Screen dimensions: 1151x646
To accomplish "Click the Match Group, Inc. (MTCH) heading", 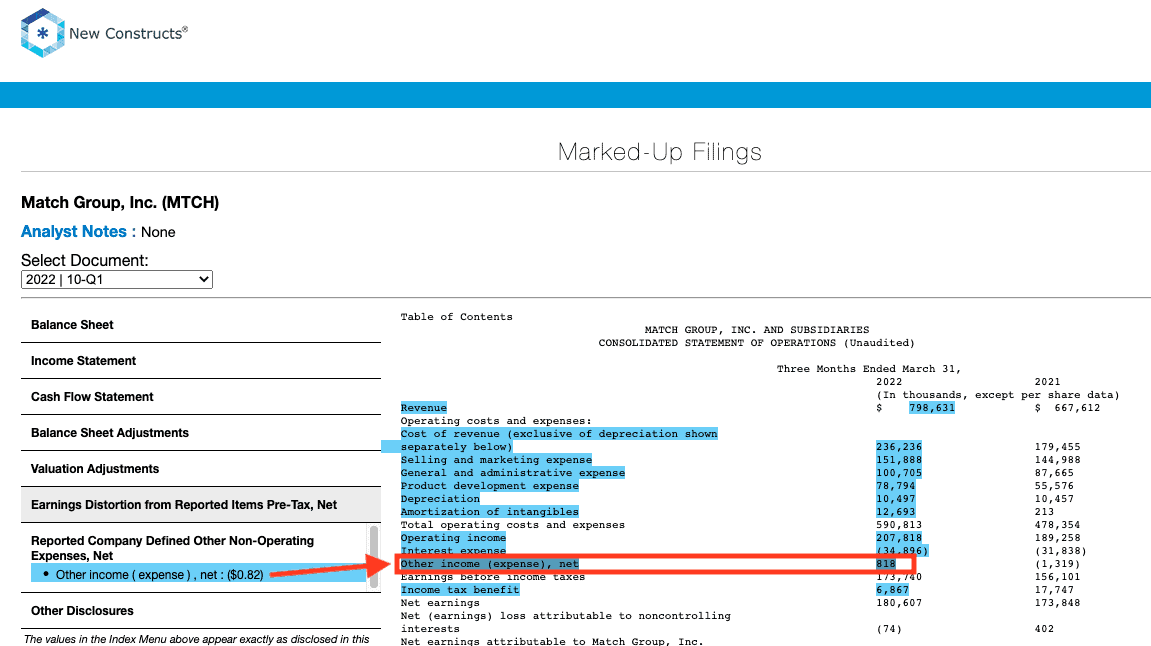I will tap(120, 203).
